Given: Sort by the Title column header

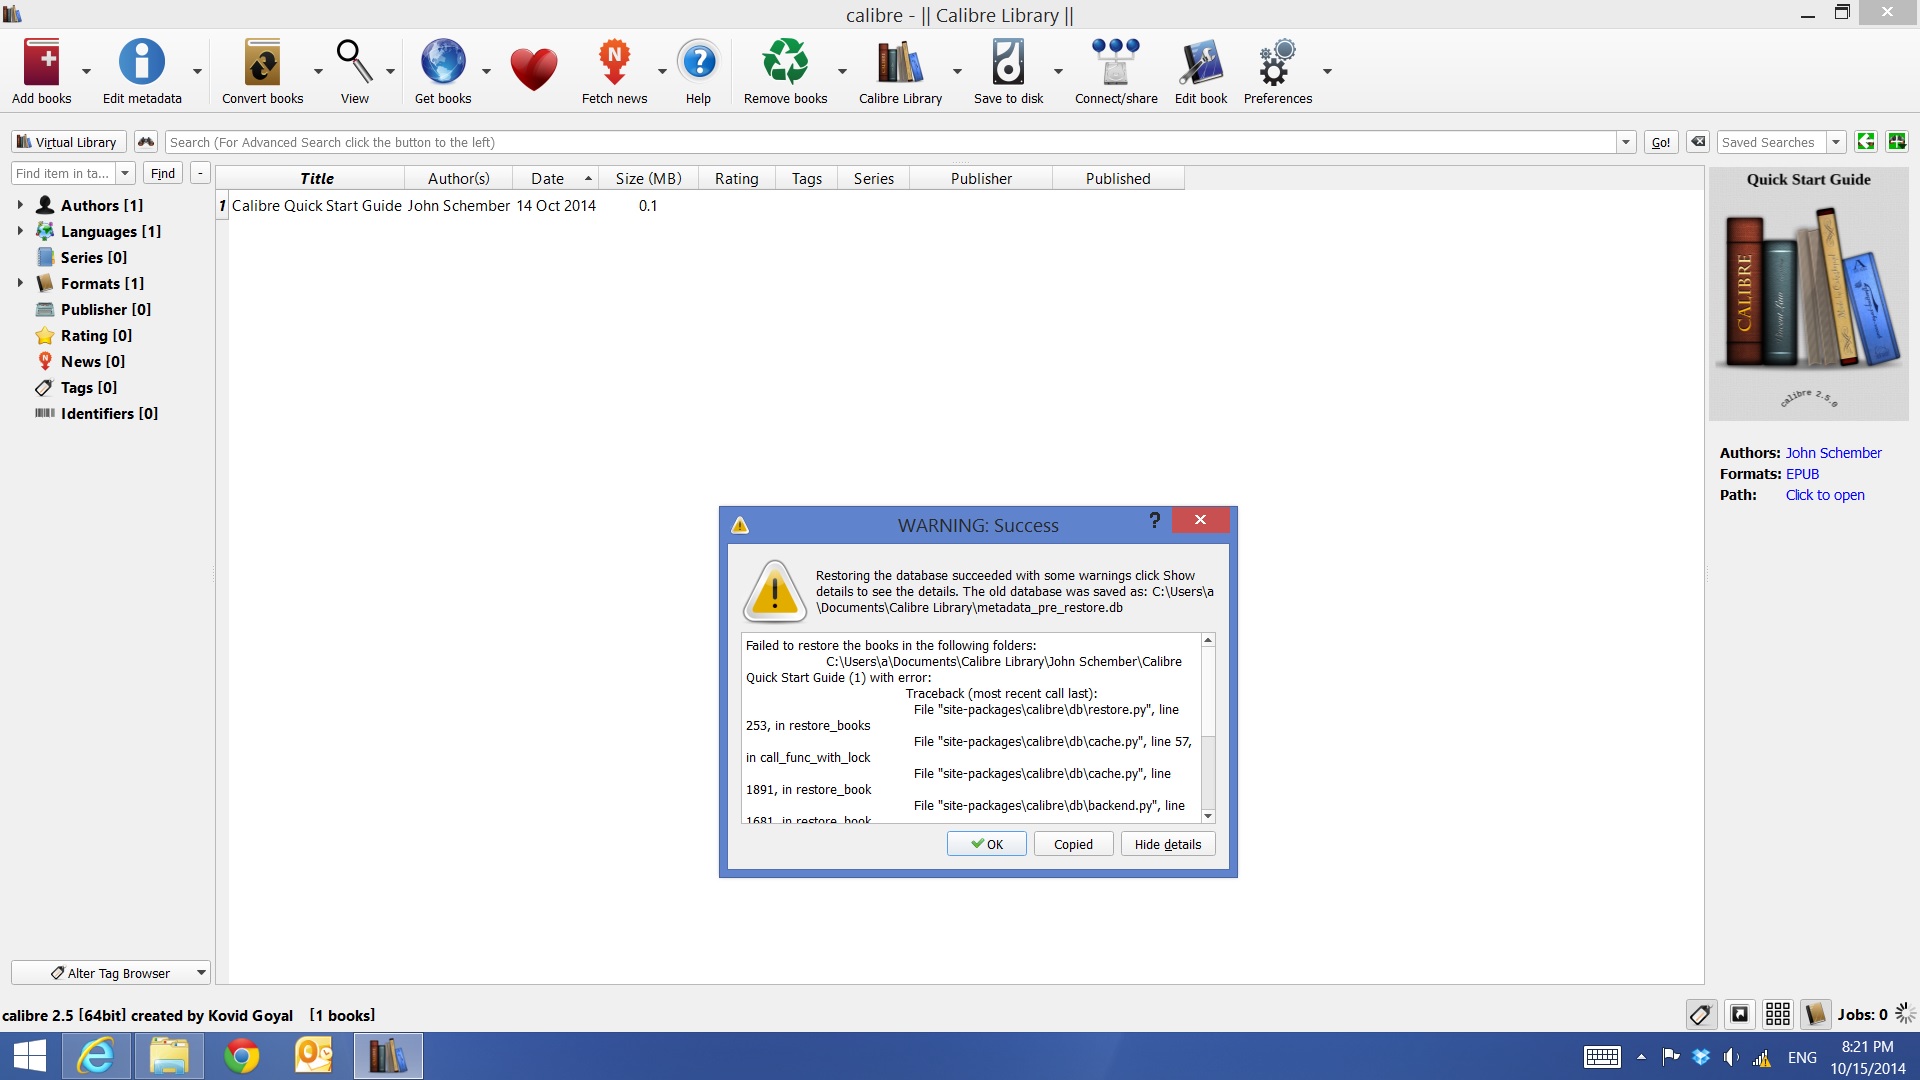Looking at the screenshot, I should pos(316,178).
